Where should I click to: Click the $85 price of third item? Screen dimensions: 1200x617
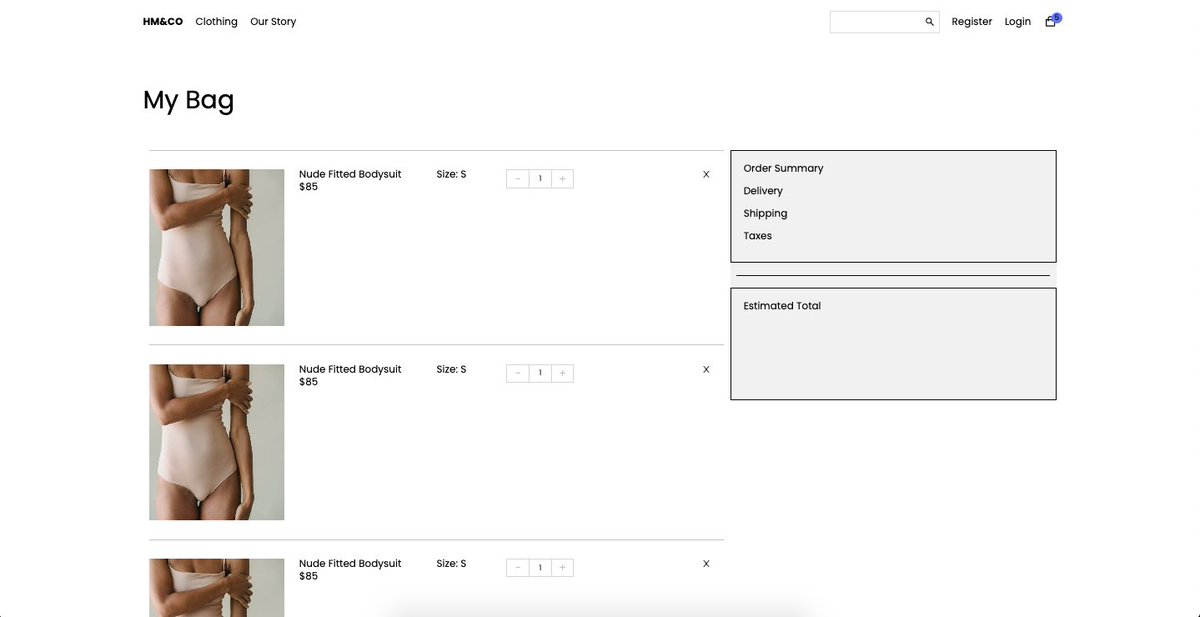[308, 576]
